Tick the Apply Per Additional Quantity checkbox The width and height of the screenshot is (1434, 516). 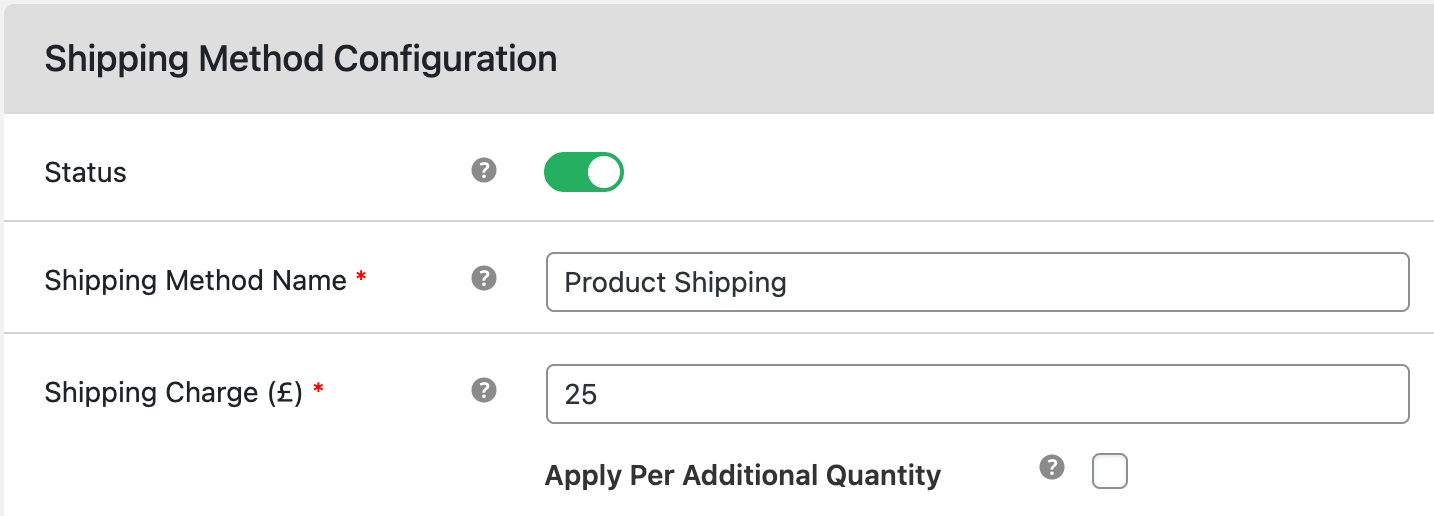point(1110,471)
